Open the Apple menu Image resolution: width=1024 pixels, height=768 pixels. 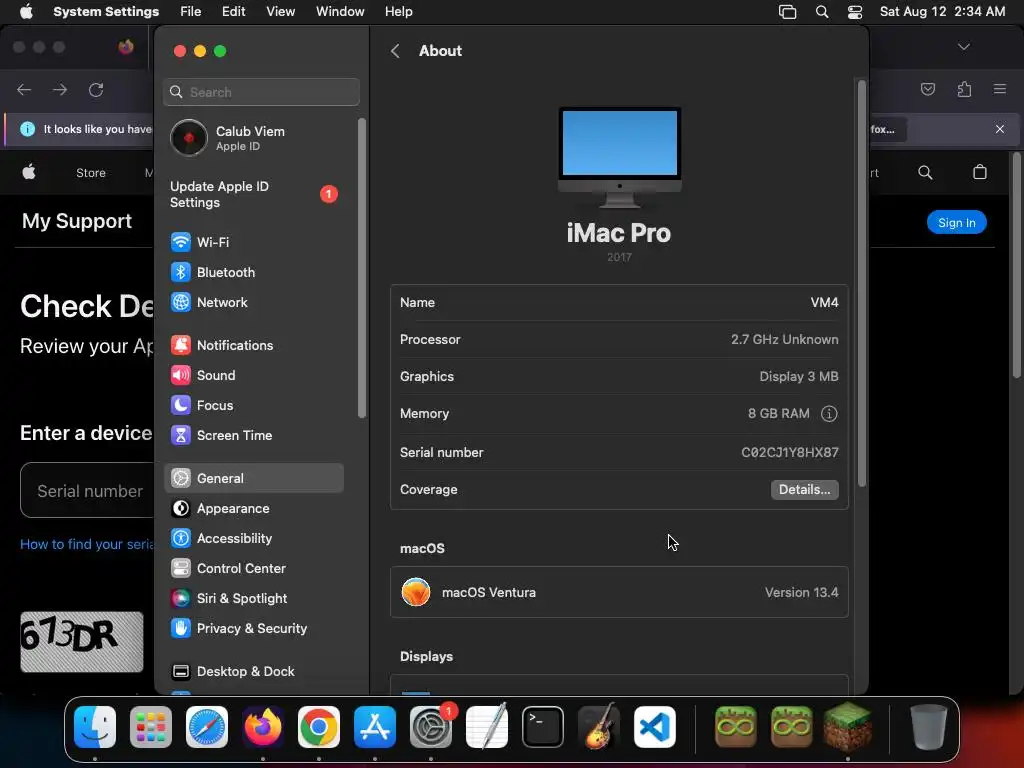click(26, 12)
